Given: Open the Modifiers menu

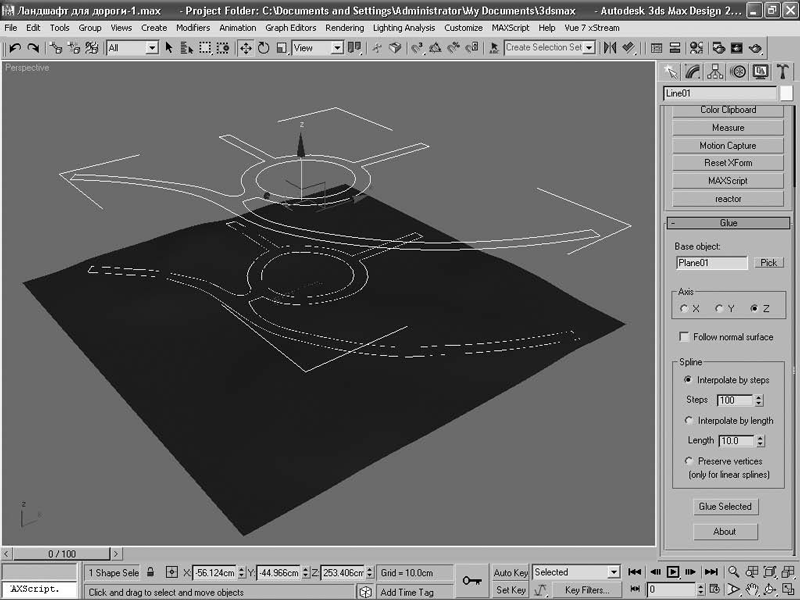Looking at the screenshot, I should (193, 28).
